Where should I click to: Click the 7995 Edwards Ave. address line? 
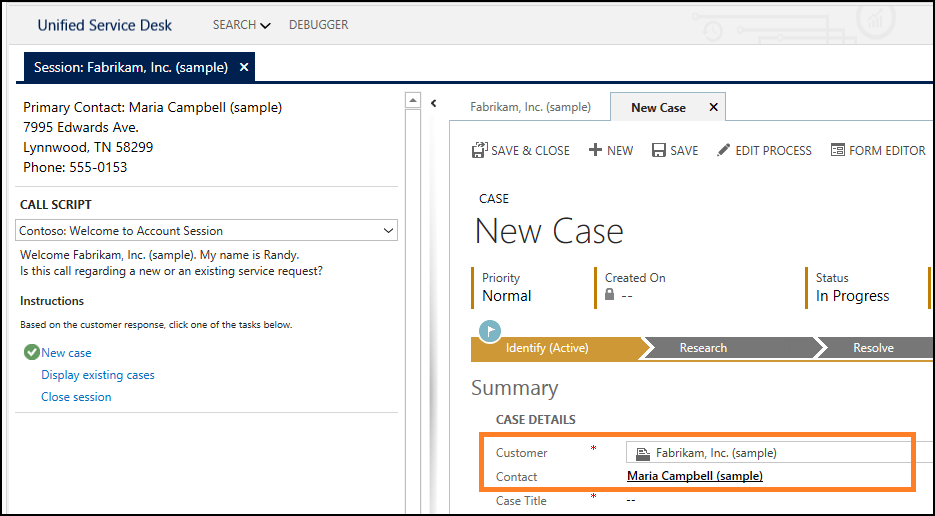click(81, 128)
